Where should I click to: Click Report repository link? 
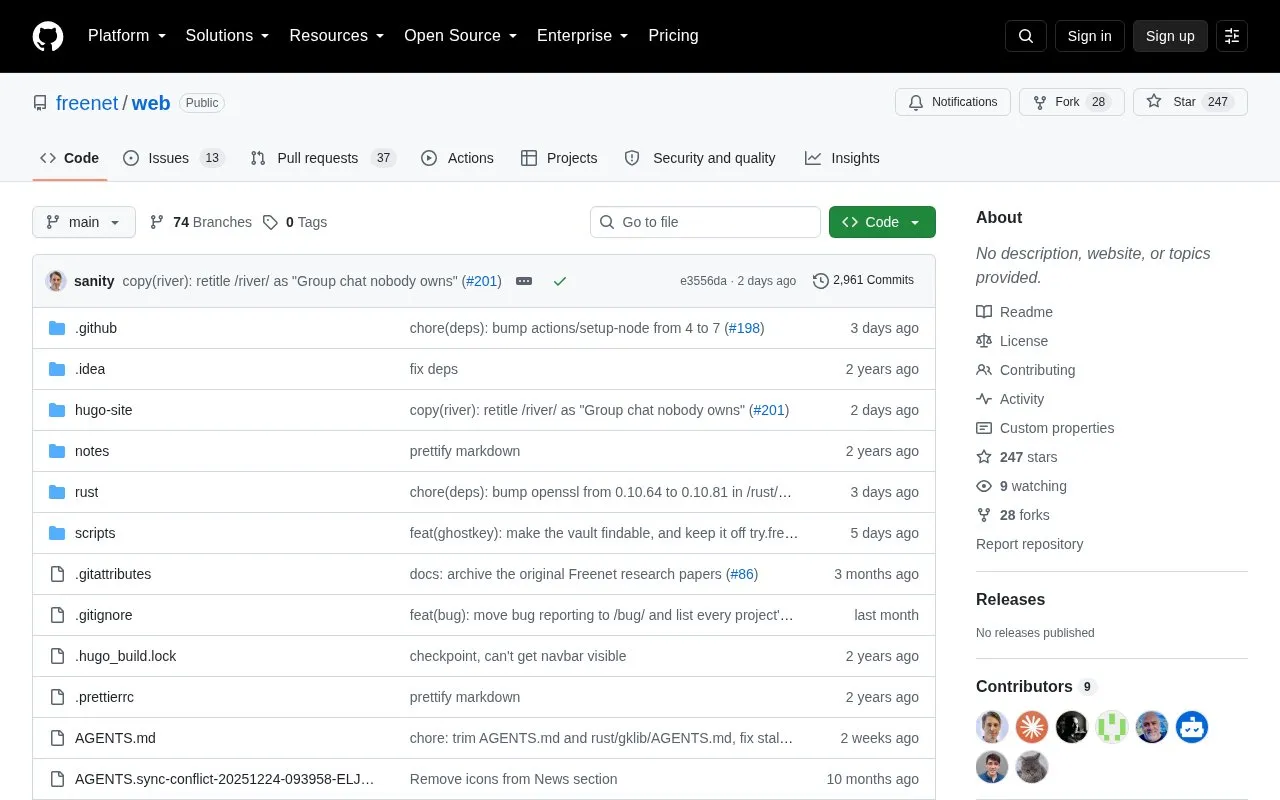pyautogui.click(x=1029, y=544)
